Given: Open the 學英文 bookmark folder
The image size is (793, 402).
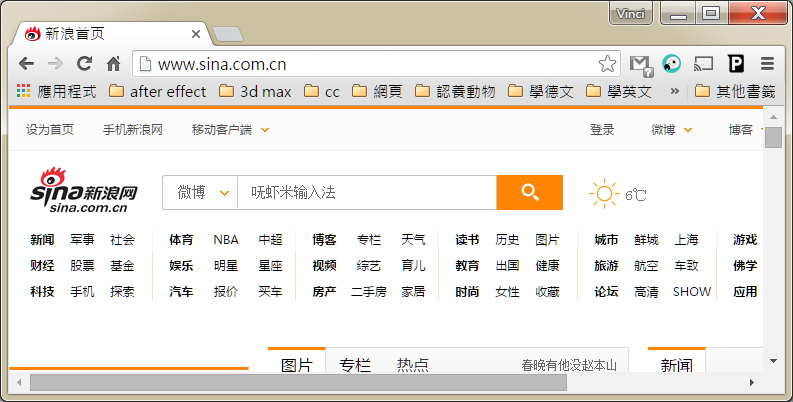Looking at the screenshot, I should coord(619,92).
